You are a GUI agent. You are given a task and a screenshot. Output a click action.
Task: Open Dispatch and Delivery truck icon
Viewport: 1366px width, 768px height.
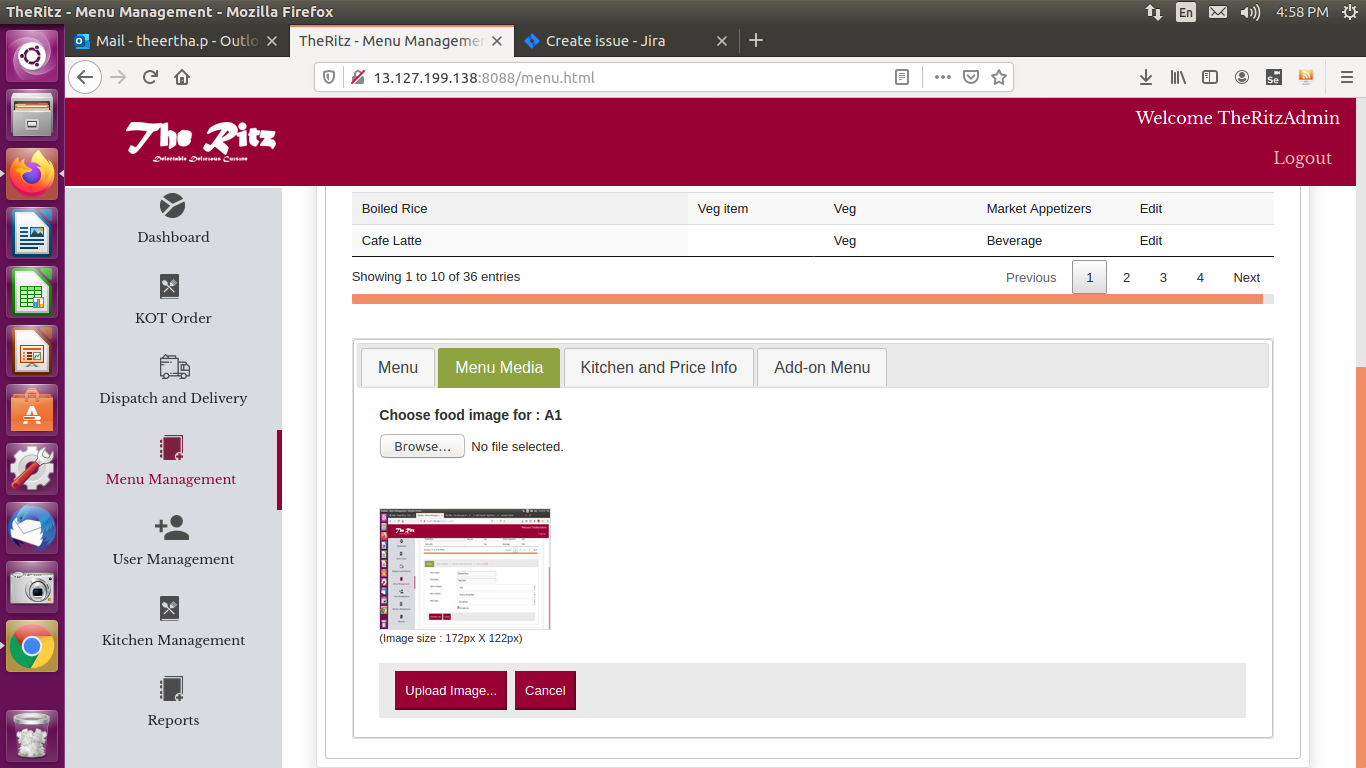coord(173,367)
